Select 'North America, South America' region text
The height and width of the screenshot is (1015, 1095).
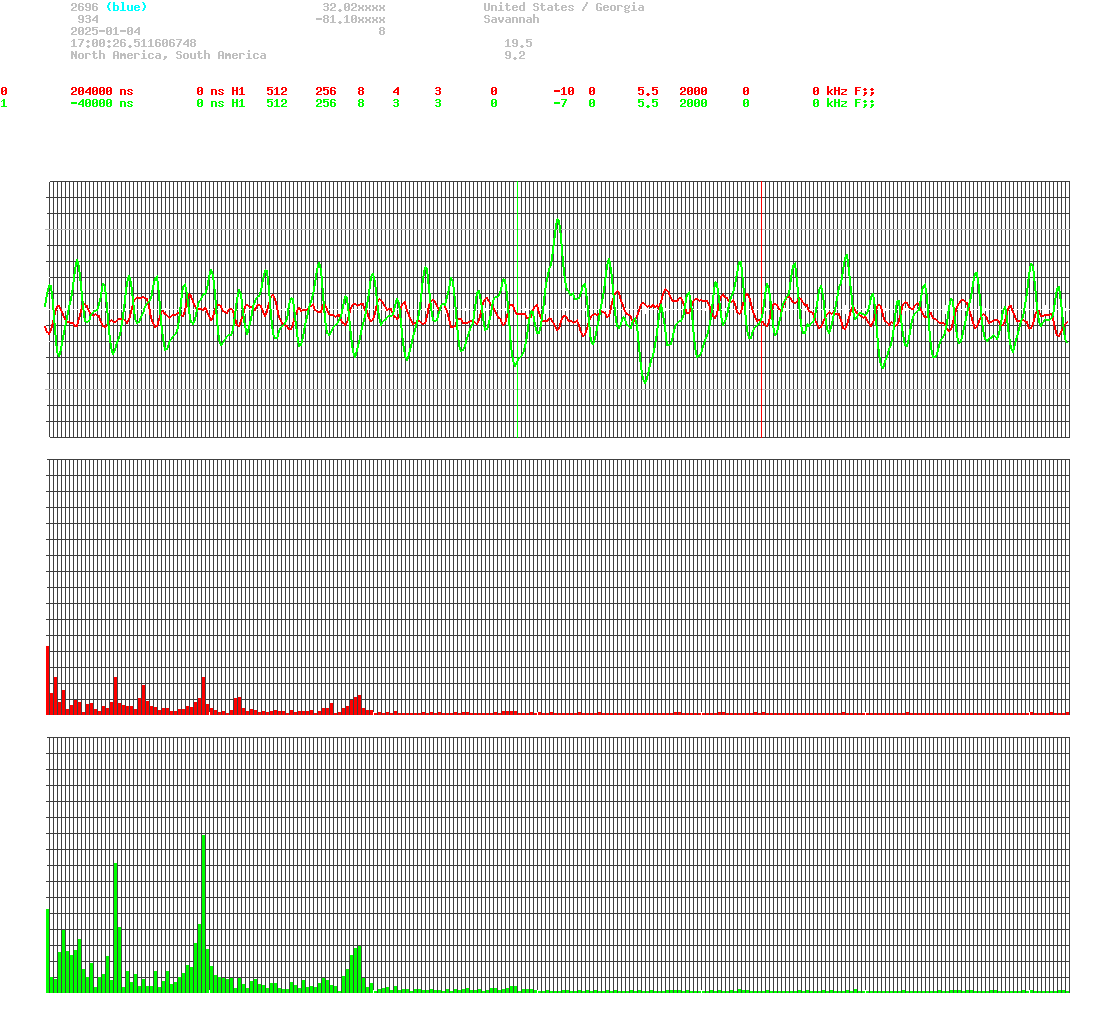[x=168, y=55]
